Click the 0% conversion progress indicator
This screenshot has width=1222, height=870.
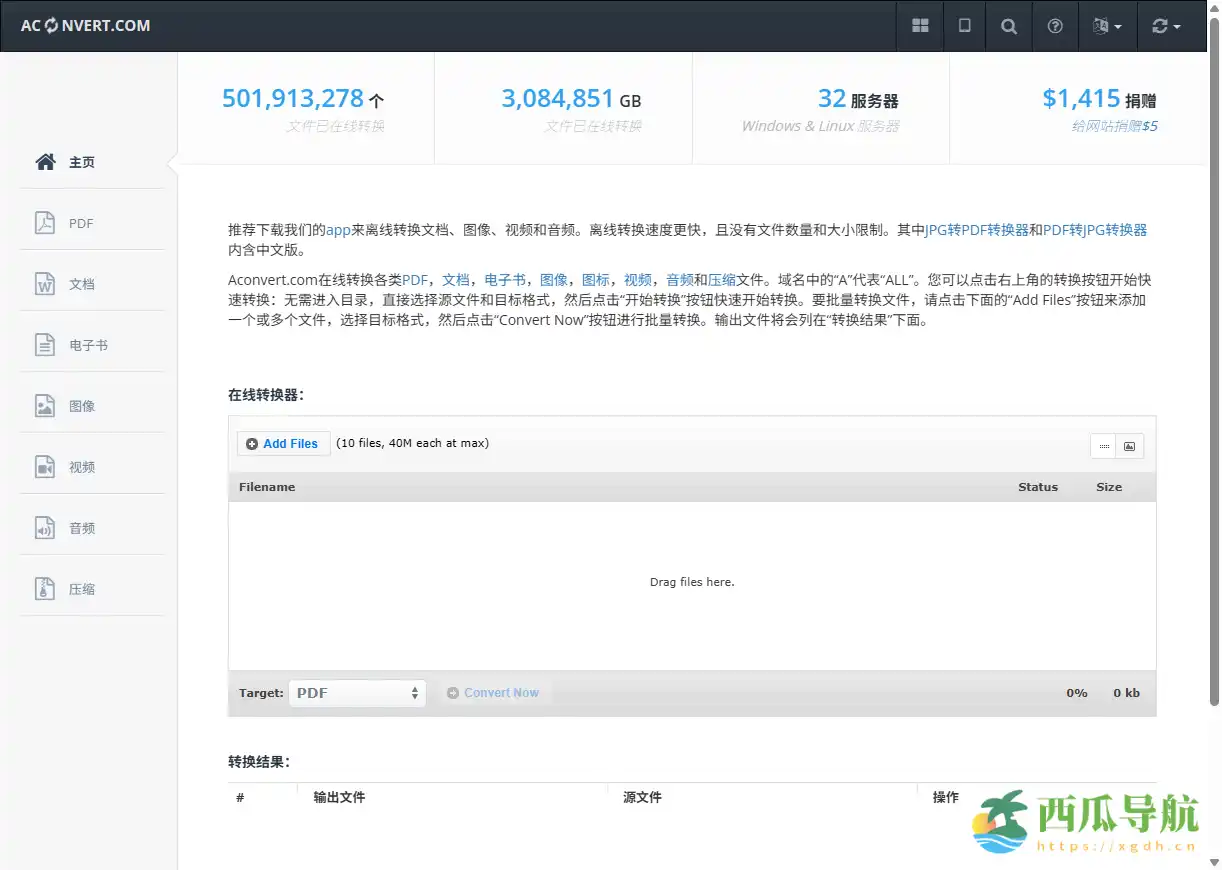1076,692
